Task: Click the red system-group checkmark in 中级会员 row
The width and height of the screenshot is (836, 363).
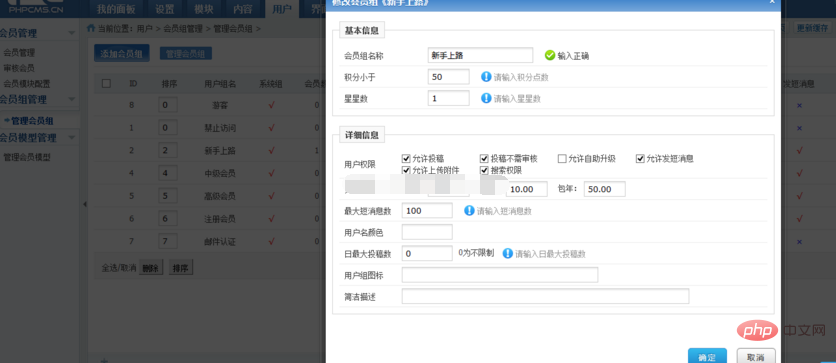Action: (271, 173)
